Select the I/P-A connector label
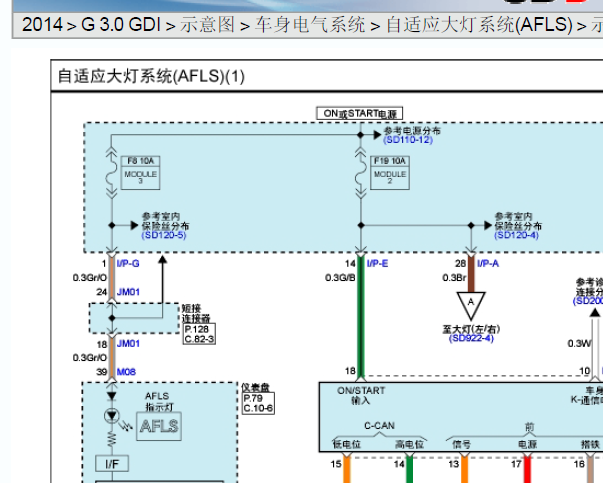603x483 pixels. [488, 263]
